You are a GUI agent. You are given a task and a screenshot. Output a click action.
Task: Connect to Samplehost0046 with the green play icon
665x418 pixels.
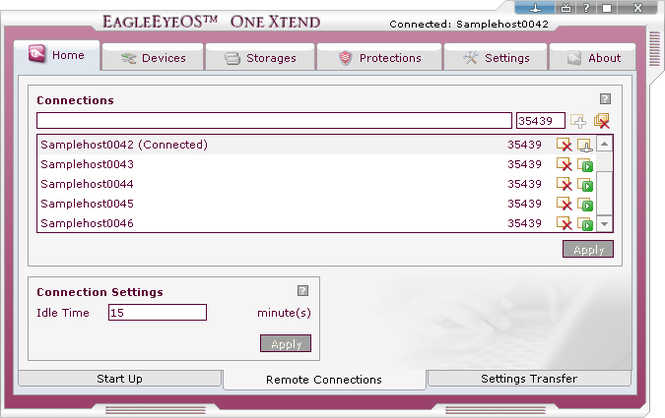(585, 223)
